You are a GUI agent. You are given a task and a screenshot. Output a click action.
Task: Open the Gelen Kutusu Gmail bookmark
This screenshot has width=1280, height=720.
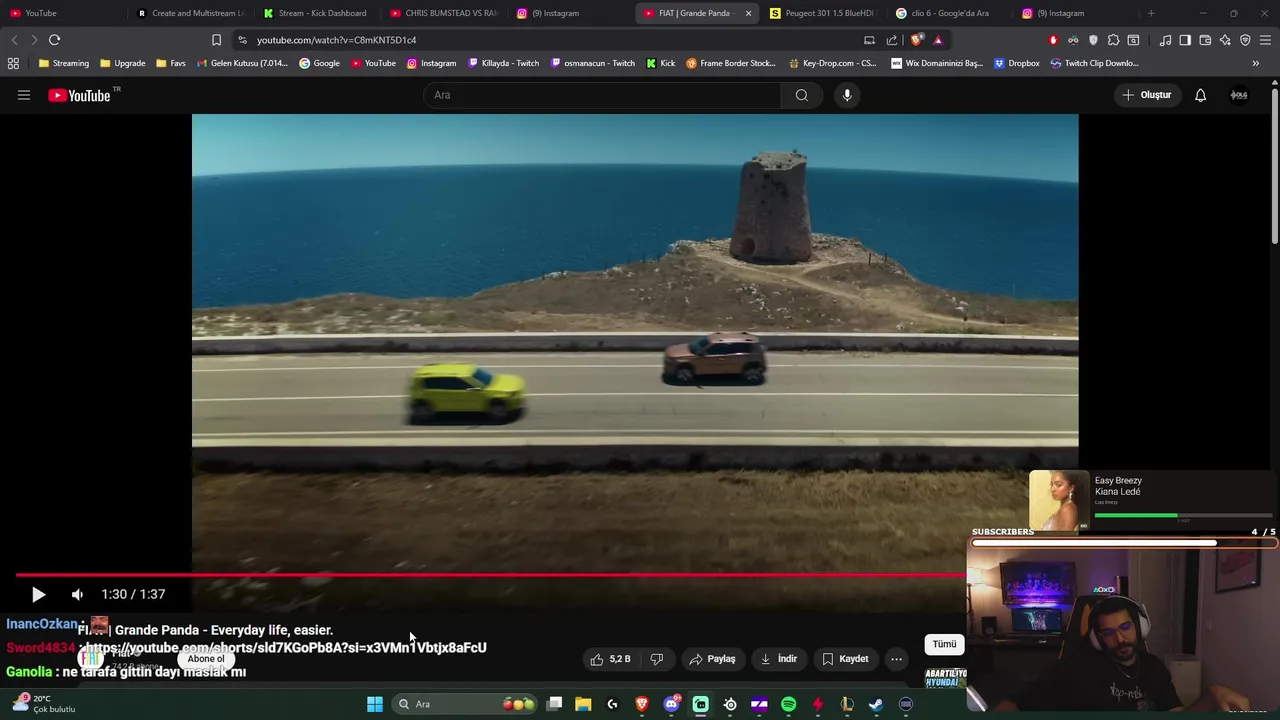(x=241, y=63)
